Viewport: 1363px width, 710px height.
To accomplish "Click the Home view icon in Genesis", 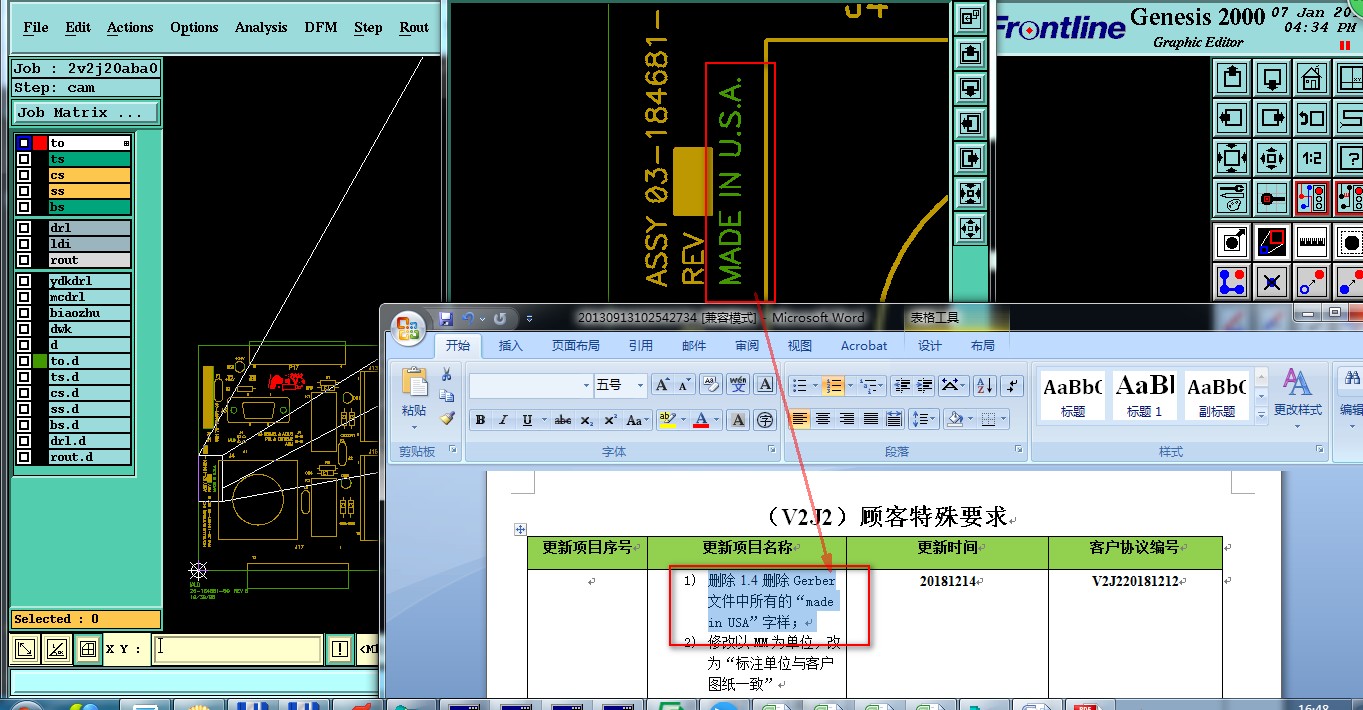I will coord(1311,76).
